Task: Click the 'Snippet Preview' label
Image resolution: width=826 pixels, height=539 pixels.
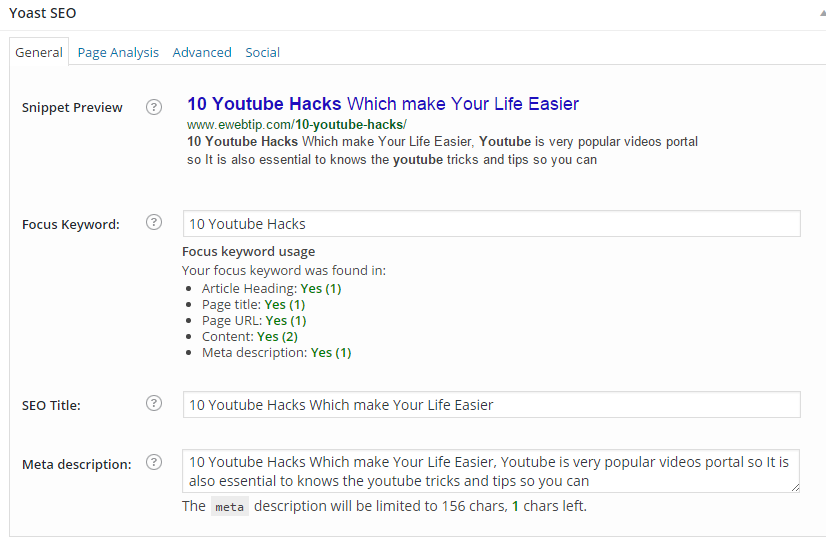Action: click(72, 108)
